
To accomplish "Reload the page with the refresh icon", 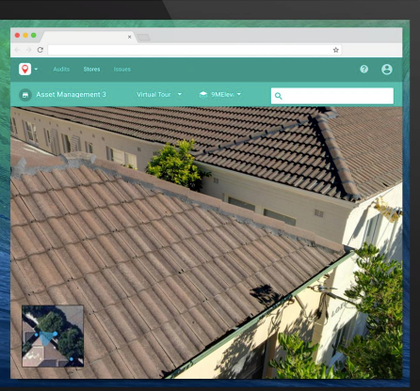I will click(40, 50).
